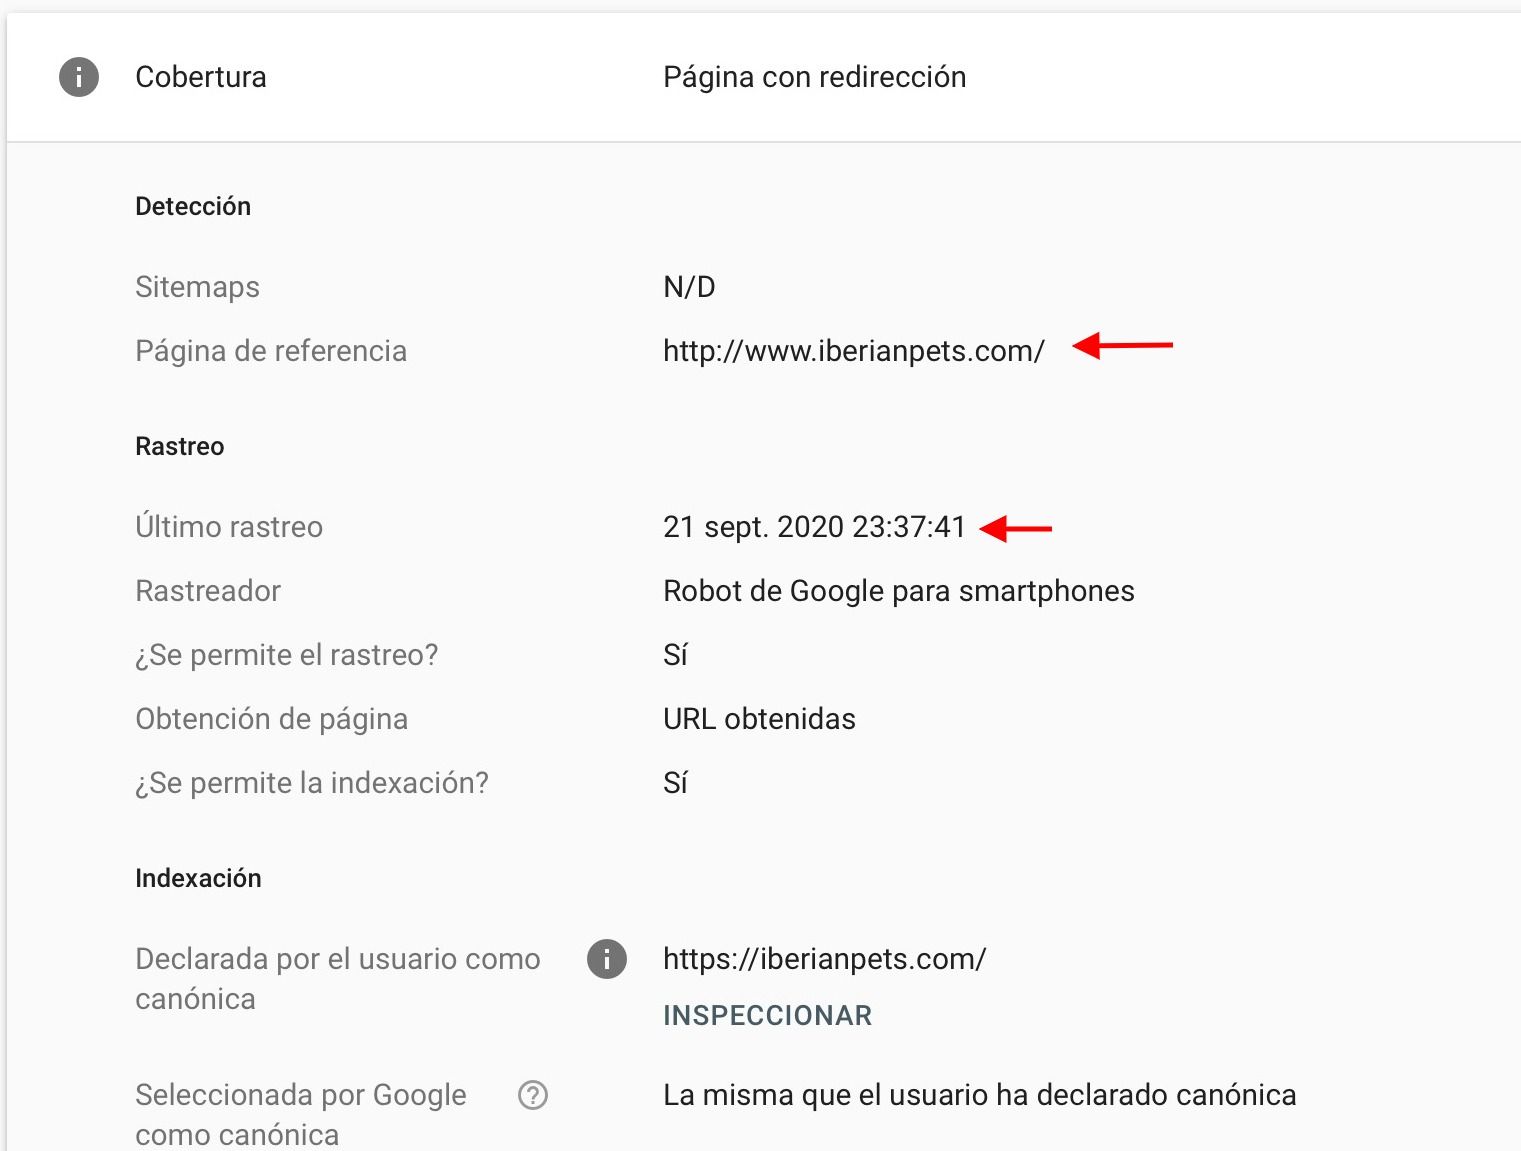Click the canonical URL https://iberianpets.com/
Screen dimensions: 1521x1151
tap(824, 959)
